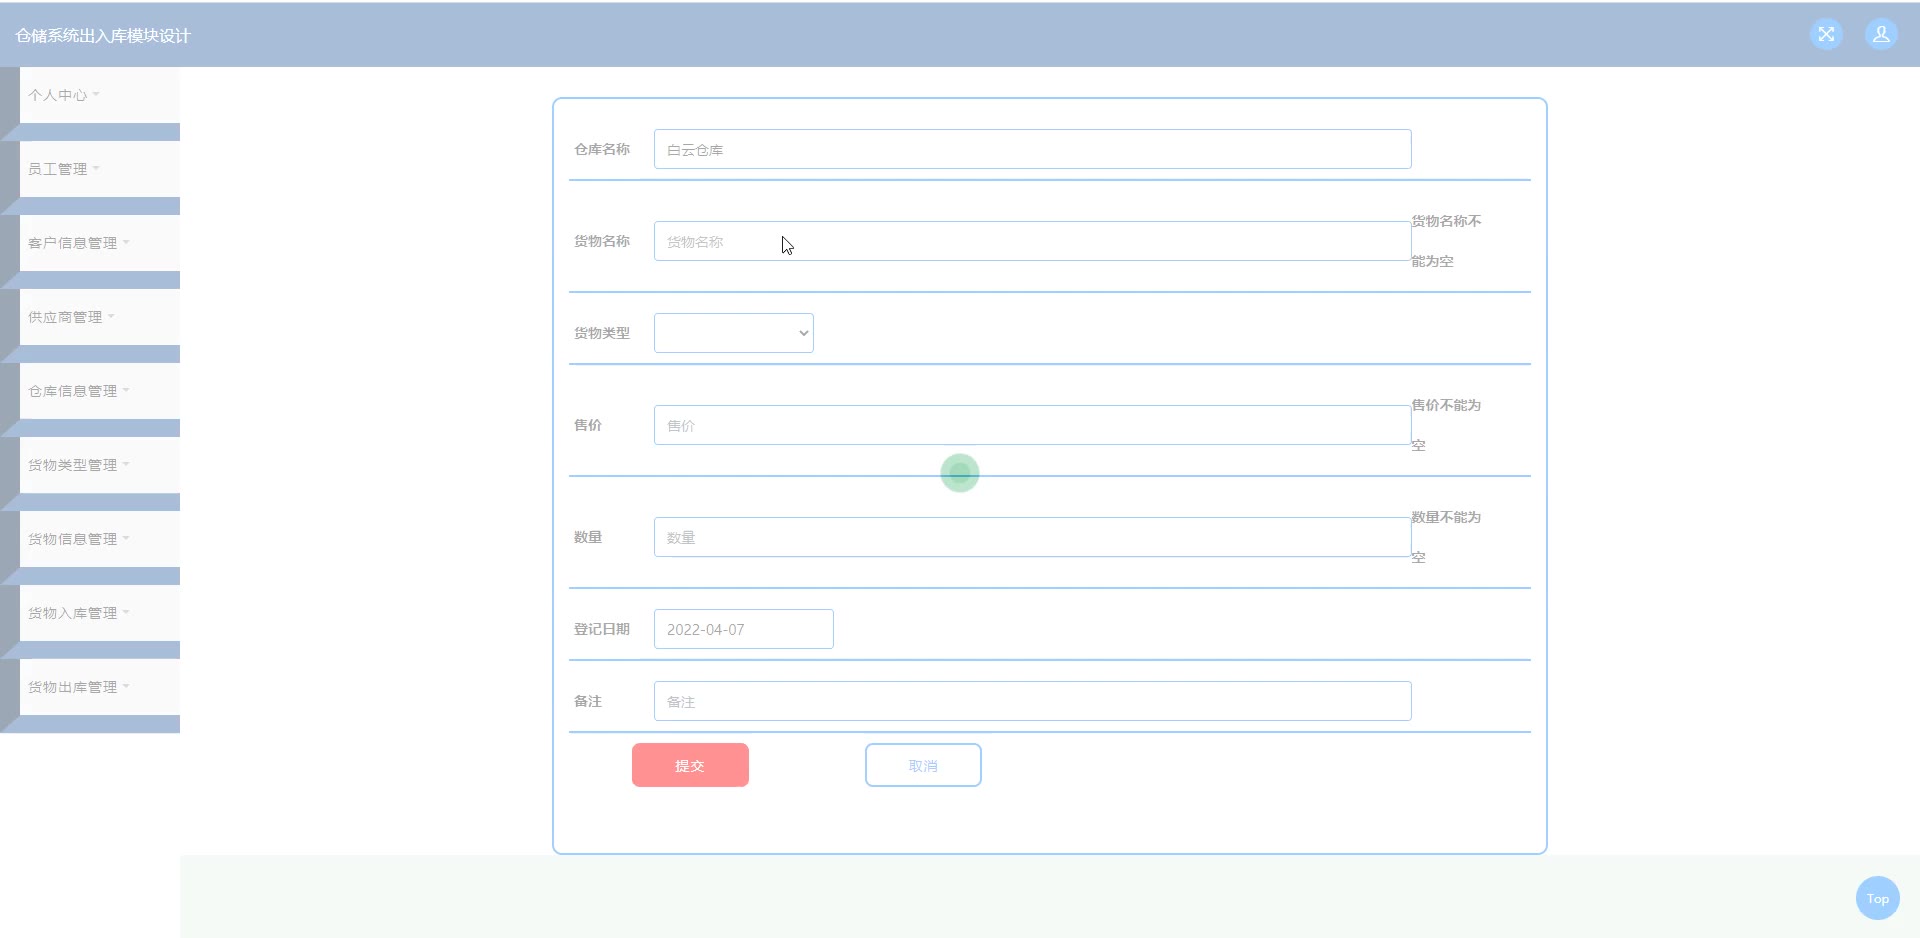
Task: Expand the 员工管理 sidebar menu
Action: [x=99, y=169]
